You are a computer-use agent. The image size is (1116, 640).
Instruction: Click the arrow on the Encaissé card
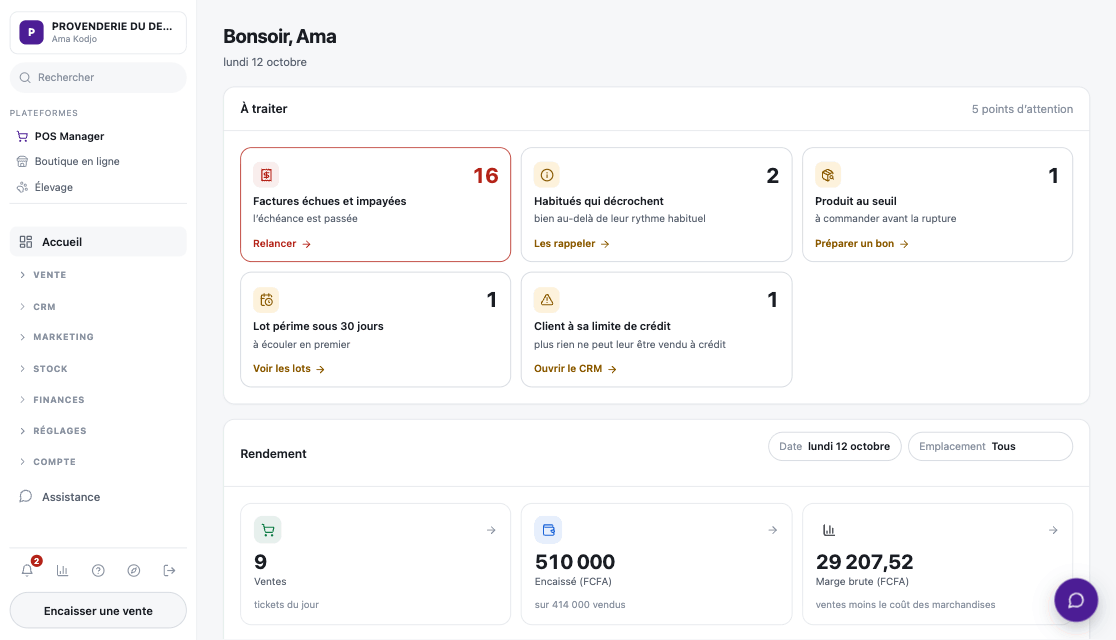click(x=772, y=530)
